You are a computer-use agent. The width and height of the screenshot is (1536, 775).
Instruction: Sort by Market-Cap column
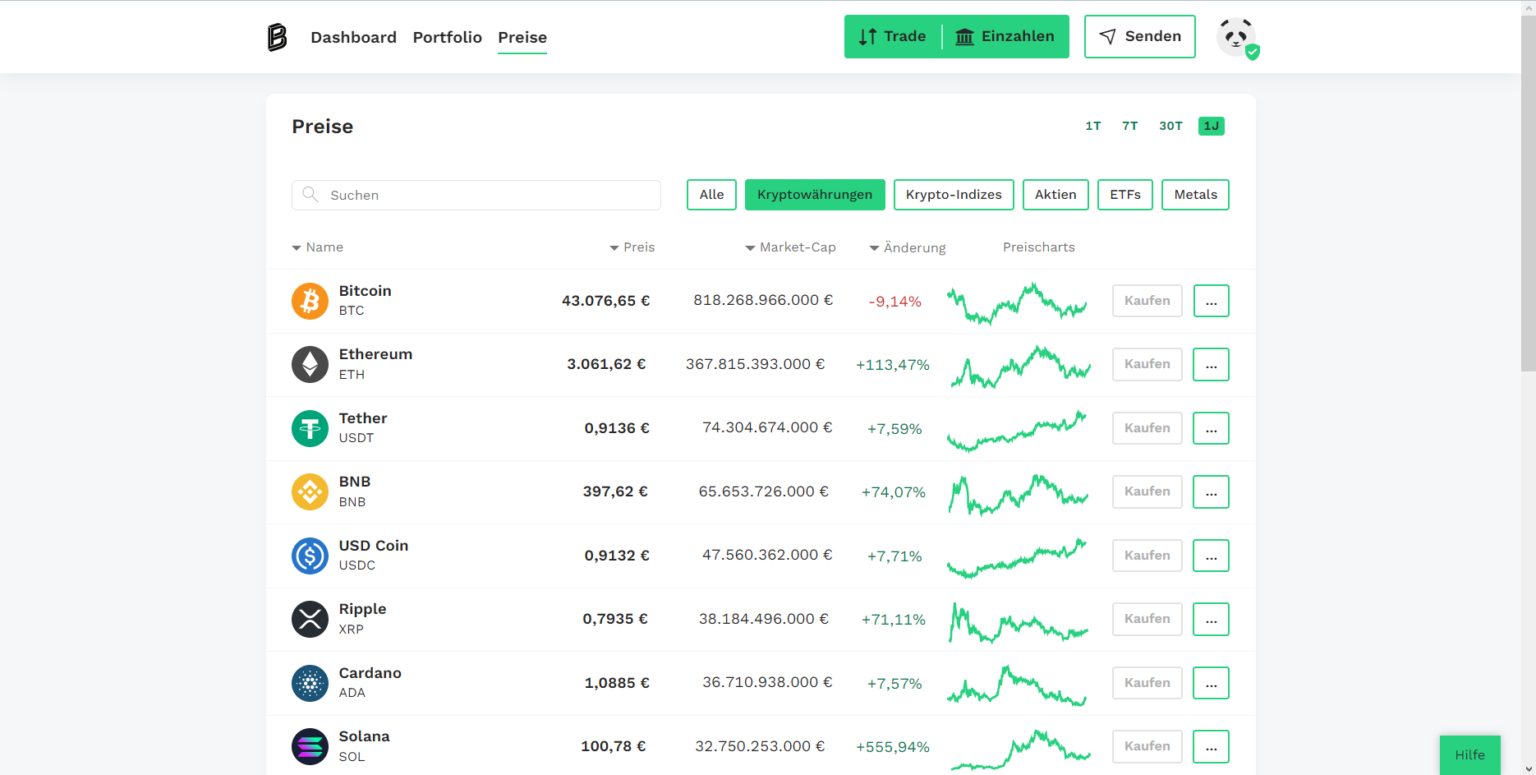pos(791,247)
